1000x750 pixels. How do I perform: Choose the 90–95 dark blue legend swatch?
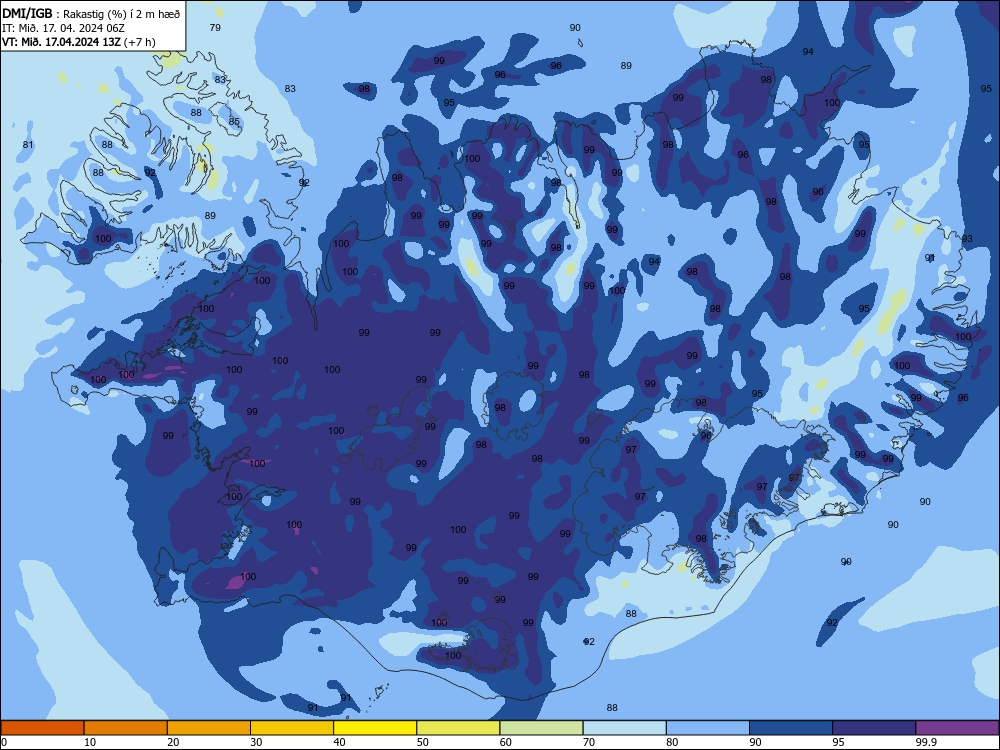791,728
